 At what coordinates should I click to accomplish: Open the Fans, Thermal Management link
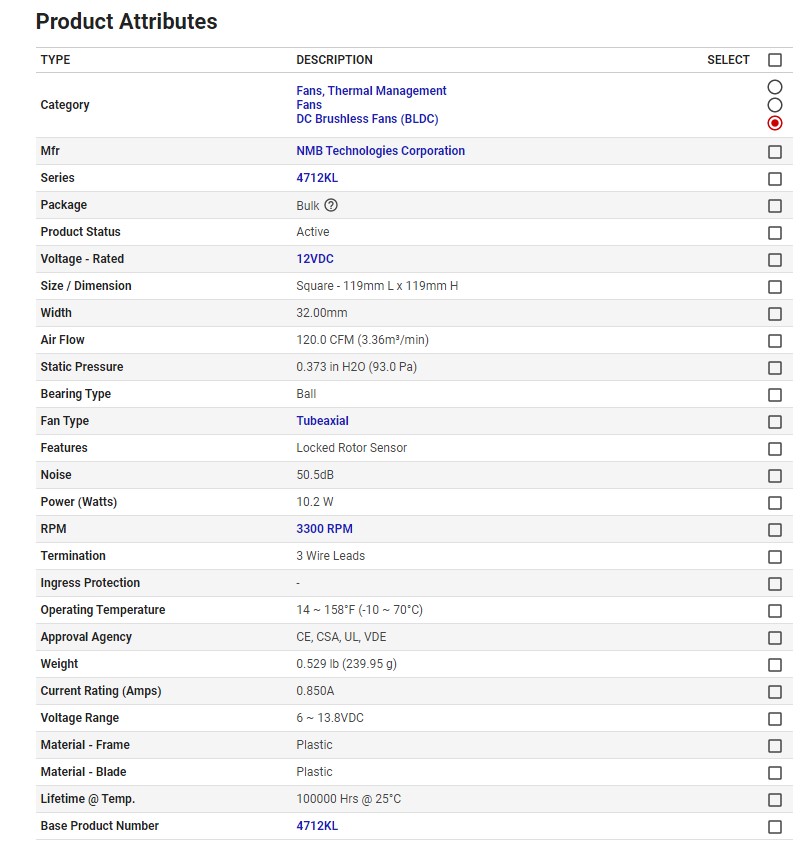pyautogui.click(x=371, y=91)
